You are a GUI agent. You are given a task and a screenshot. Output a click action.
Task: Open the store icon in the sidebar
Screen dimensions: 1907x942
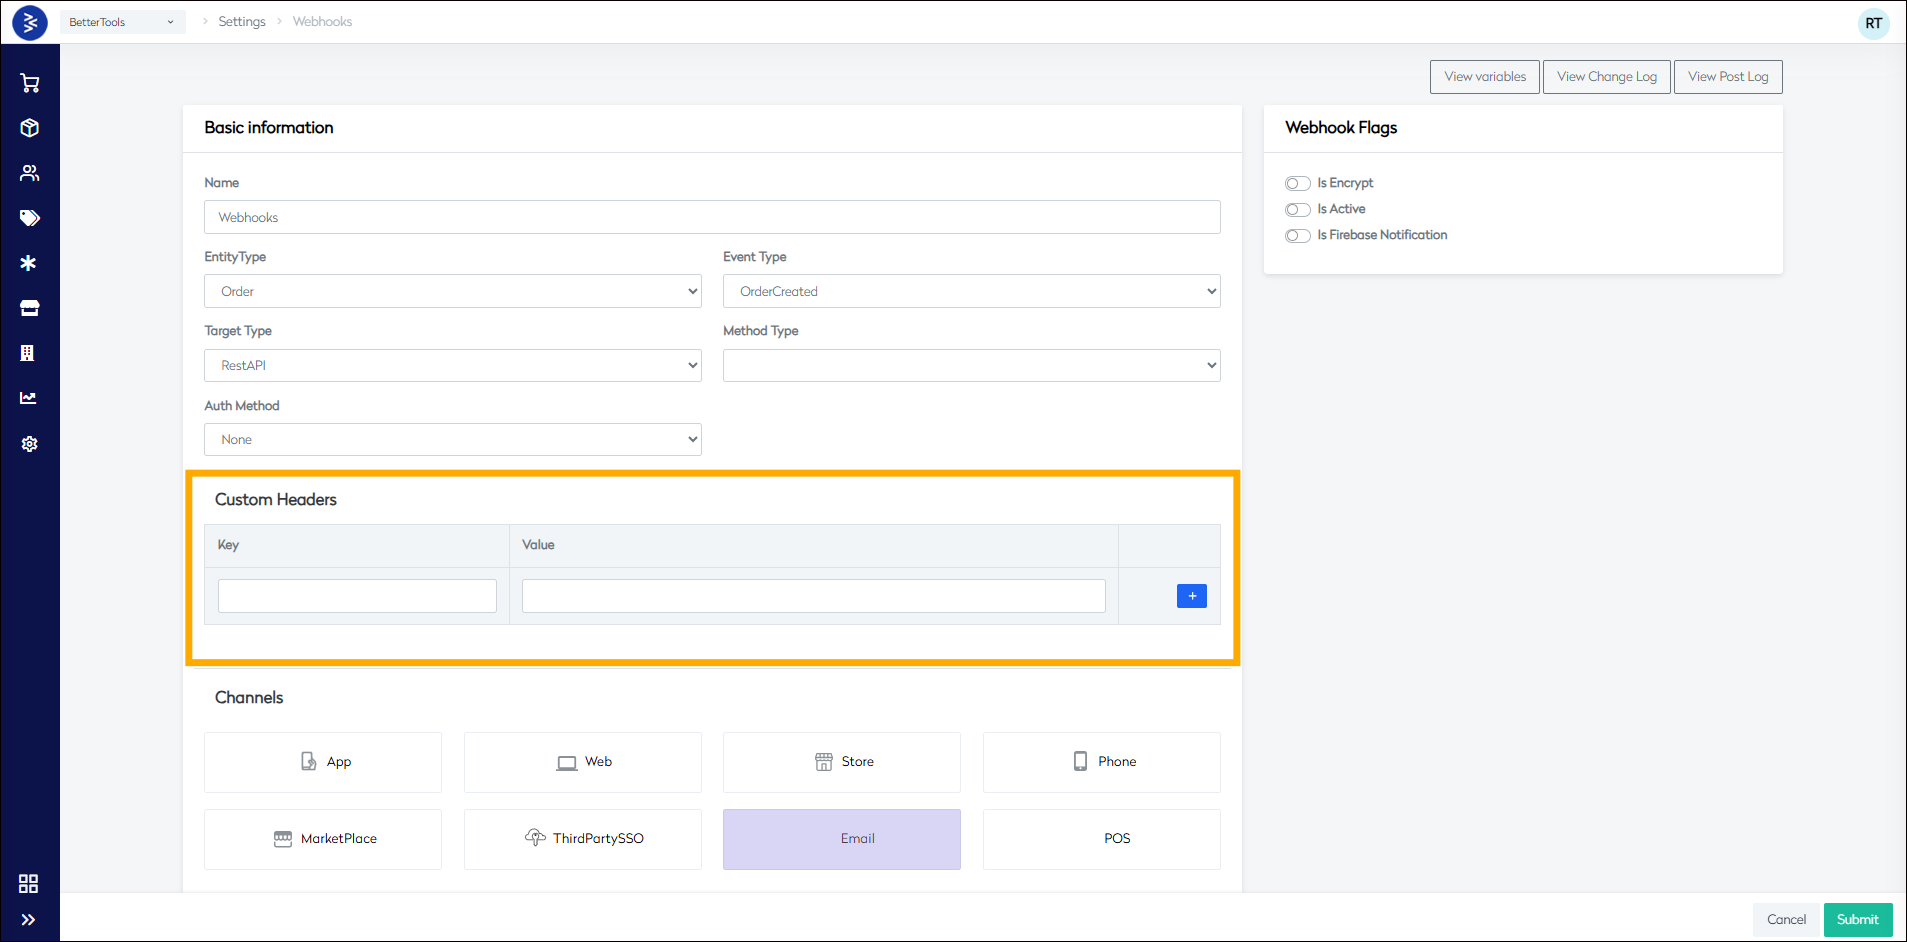point(29,308)
